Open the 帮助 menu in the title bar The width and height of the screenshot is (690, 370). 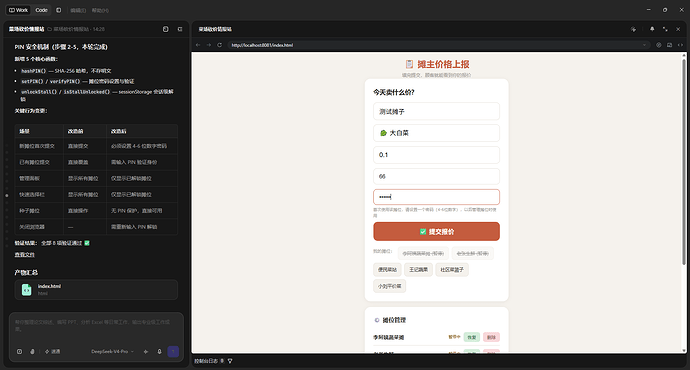(x=100, y=10)
